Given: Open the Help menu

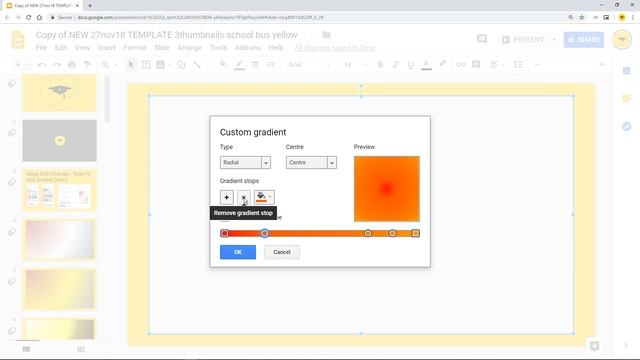Looking at the screenshot, I should 276,48.
